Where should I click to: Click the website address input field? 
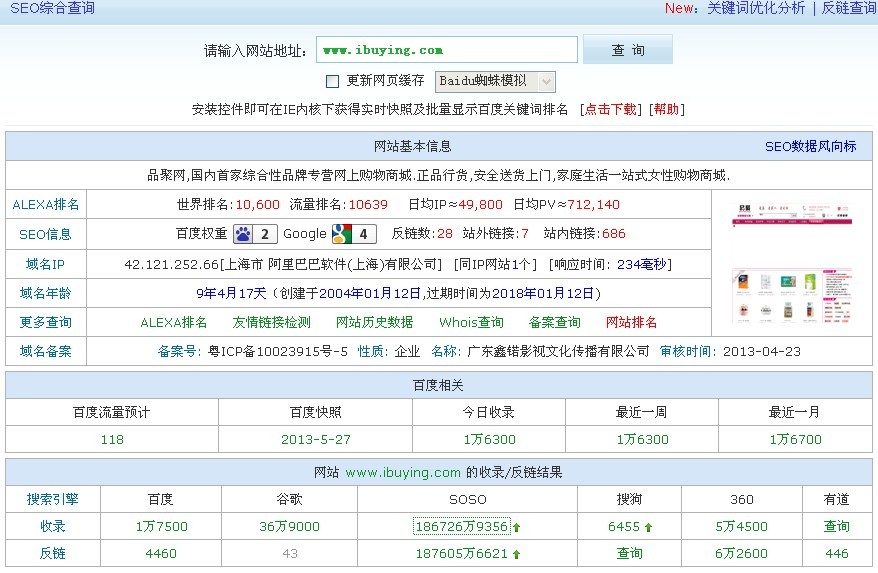pos(447,50)
